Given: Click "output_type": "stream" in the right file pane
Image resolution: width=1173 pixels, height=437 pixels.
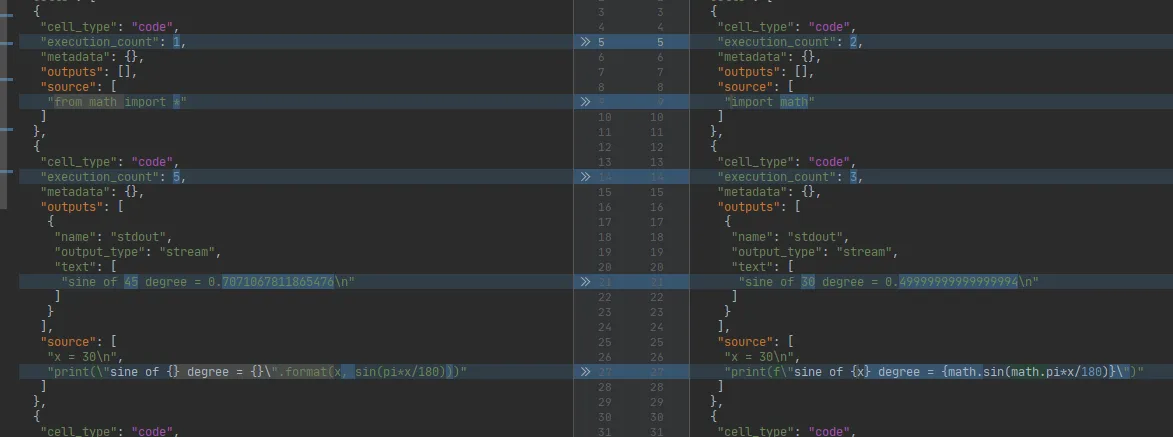Looking at the screenshot, I should tap(815, 251).
